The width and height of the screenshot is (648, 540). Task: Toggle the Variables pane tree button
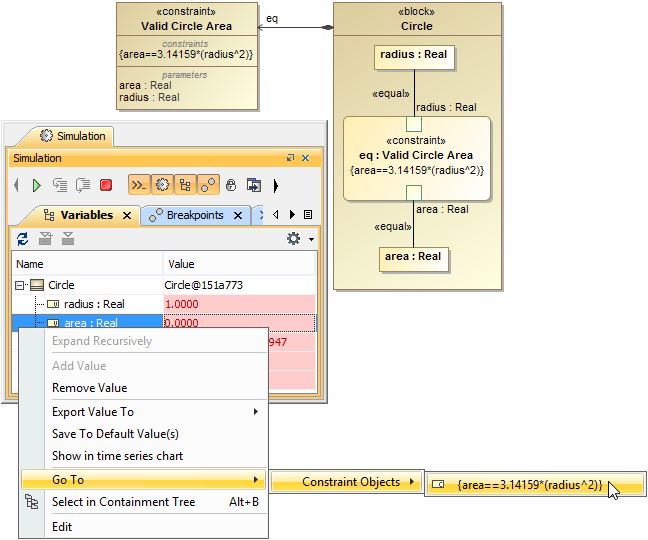[185, 185]
